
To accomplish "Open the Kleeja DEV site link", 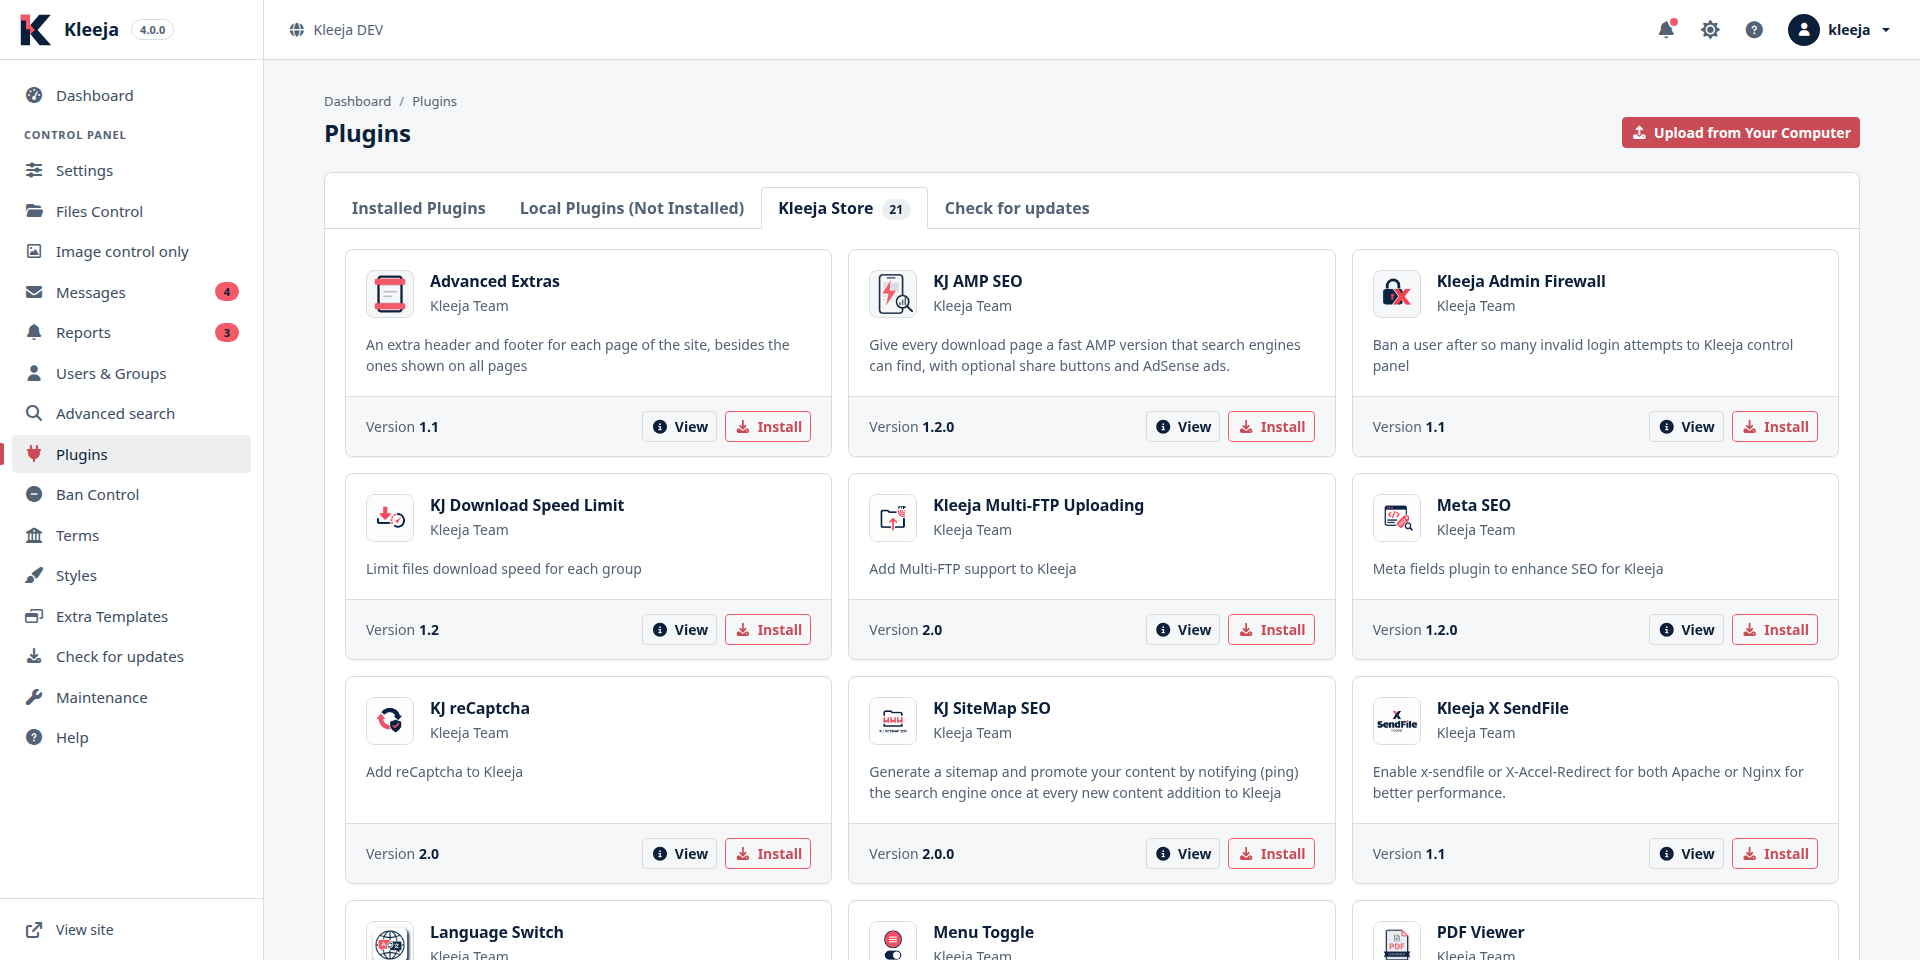I will coord(337,30).
